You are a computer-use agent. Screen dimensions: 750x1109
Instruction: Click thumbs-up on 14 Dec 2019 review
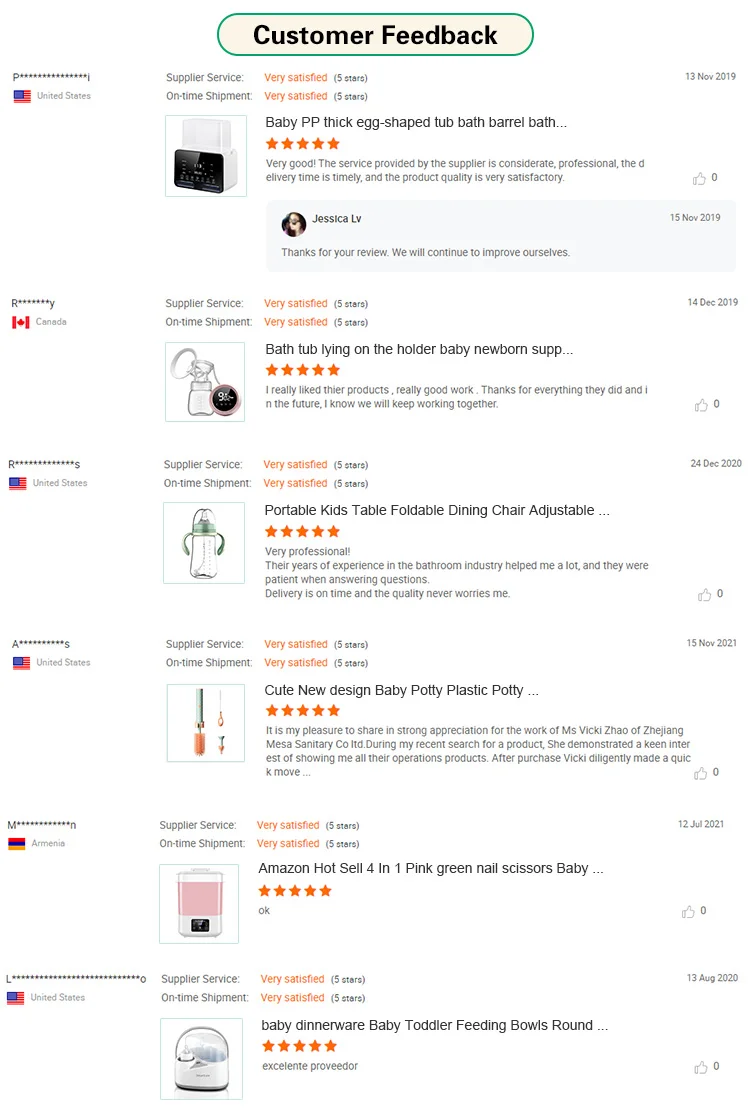click(x=700, y=405)
